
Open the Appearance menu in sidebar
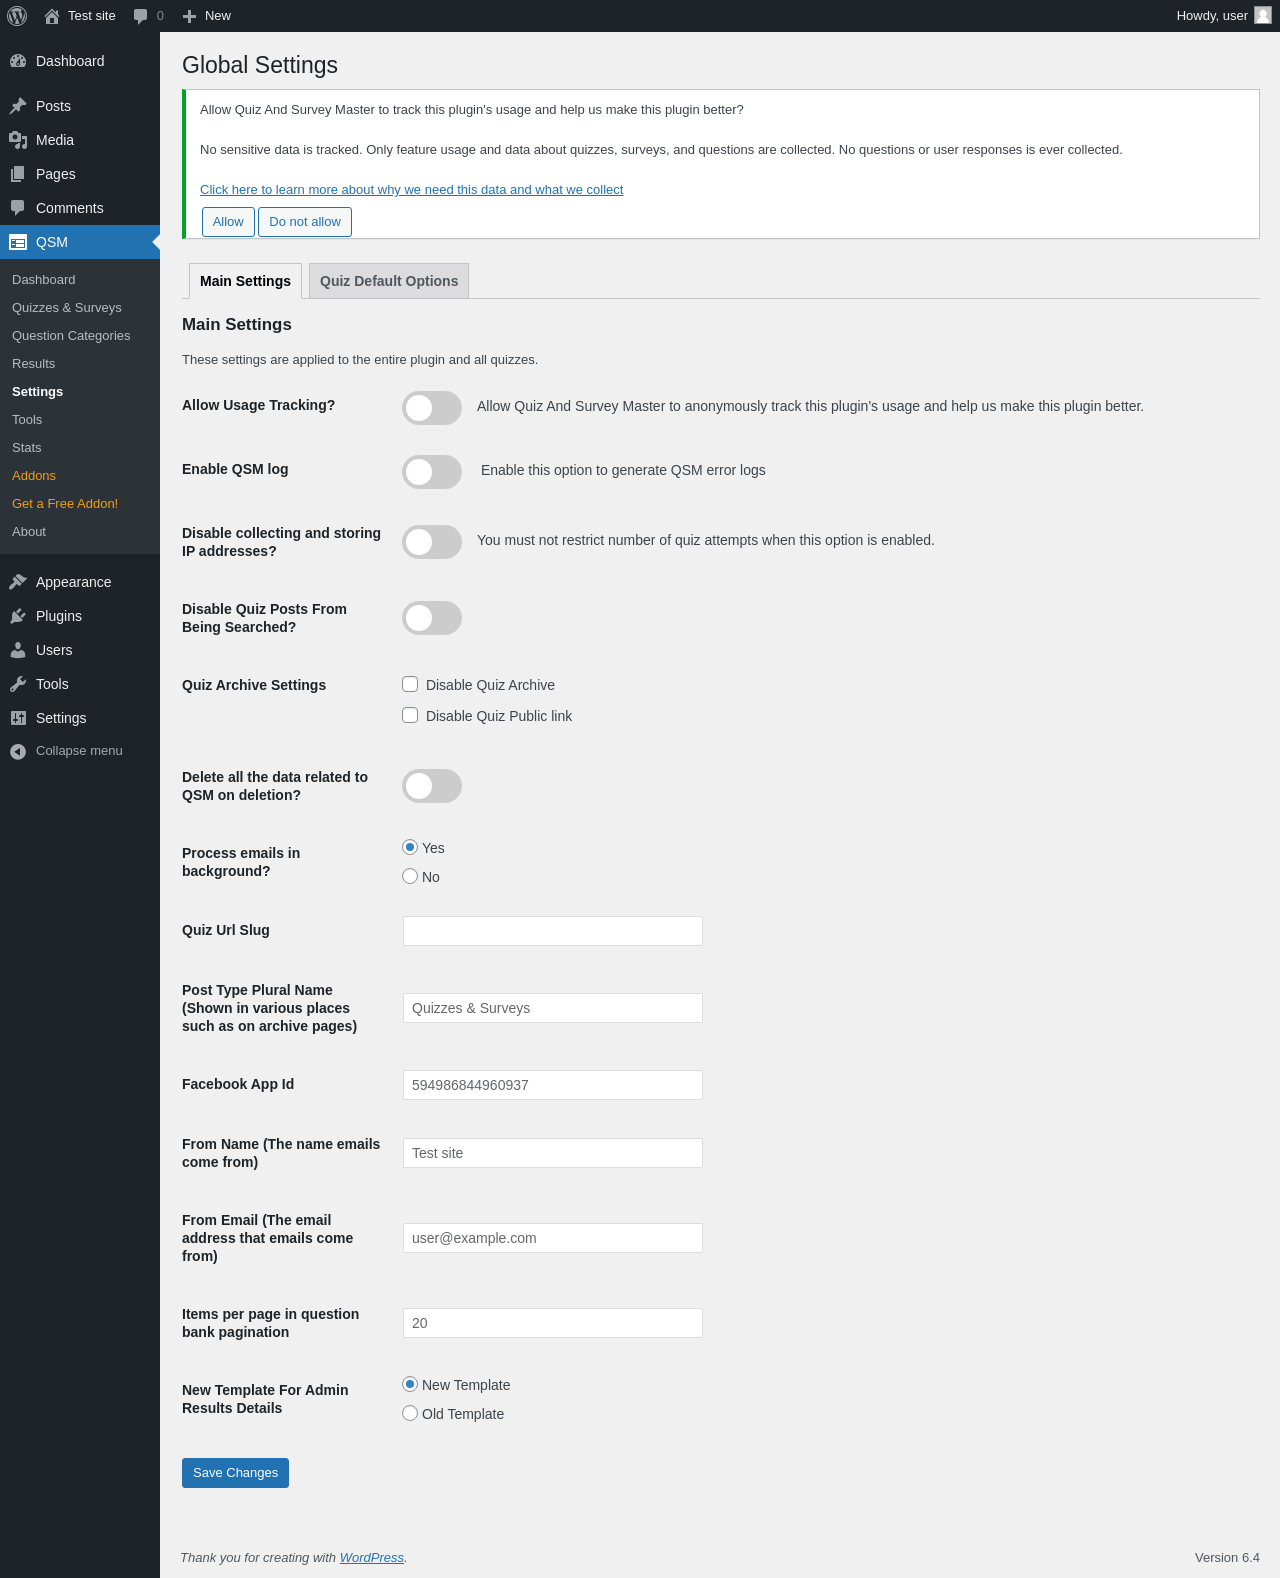click(80, 582)
